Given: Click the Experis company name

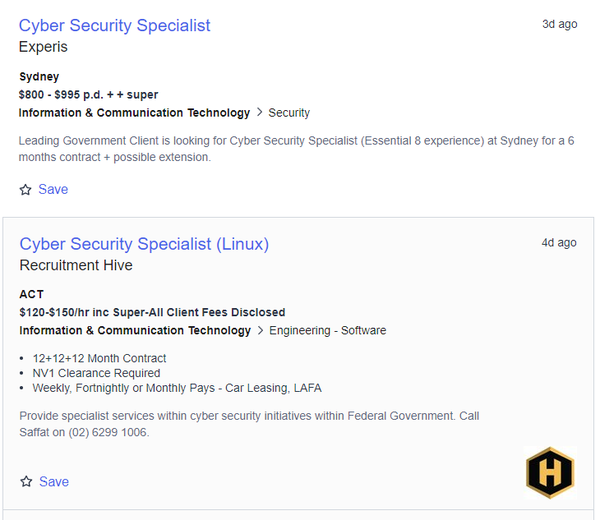Looking at the screenshot, I should [43, 47].
